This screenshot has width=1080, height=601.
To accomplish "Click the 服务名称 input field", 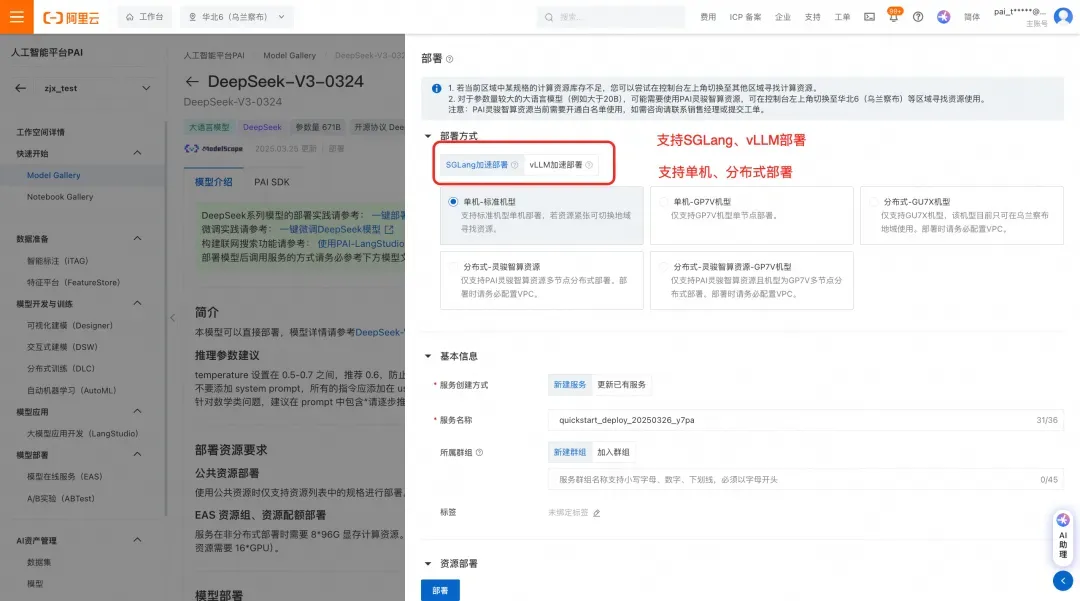I will tap(806, 420).
